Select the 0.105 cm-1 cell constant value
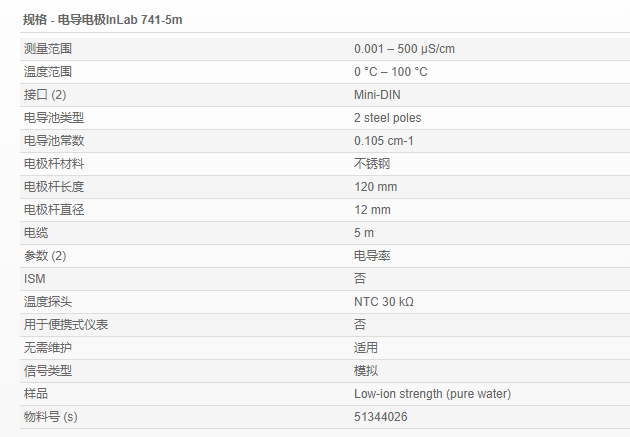This screenshot has width=630, height=437. tap(383, 141)
